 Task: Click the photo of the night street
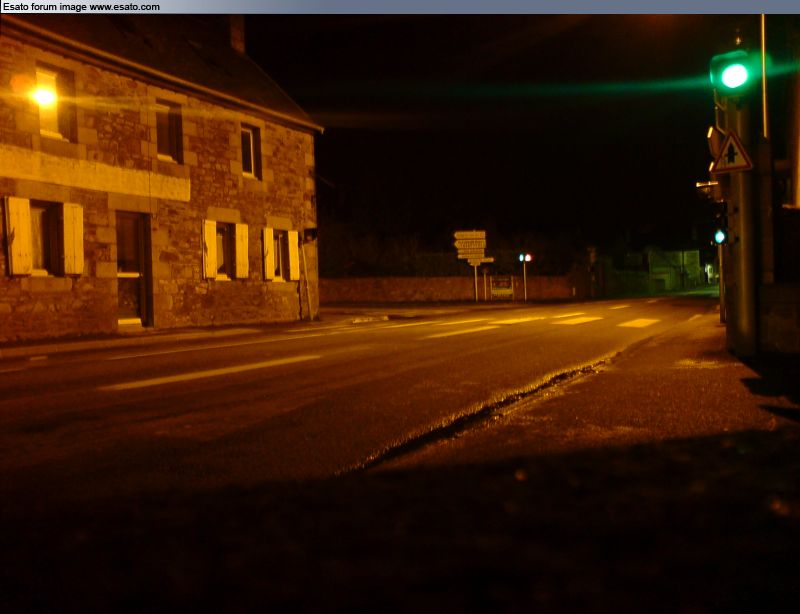(400, 314)
